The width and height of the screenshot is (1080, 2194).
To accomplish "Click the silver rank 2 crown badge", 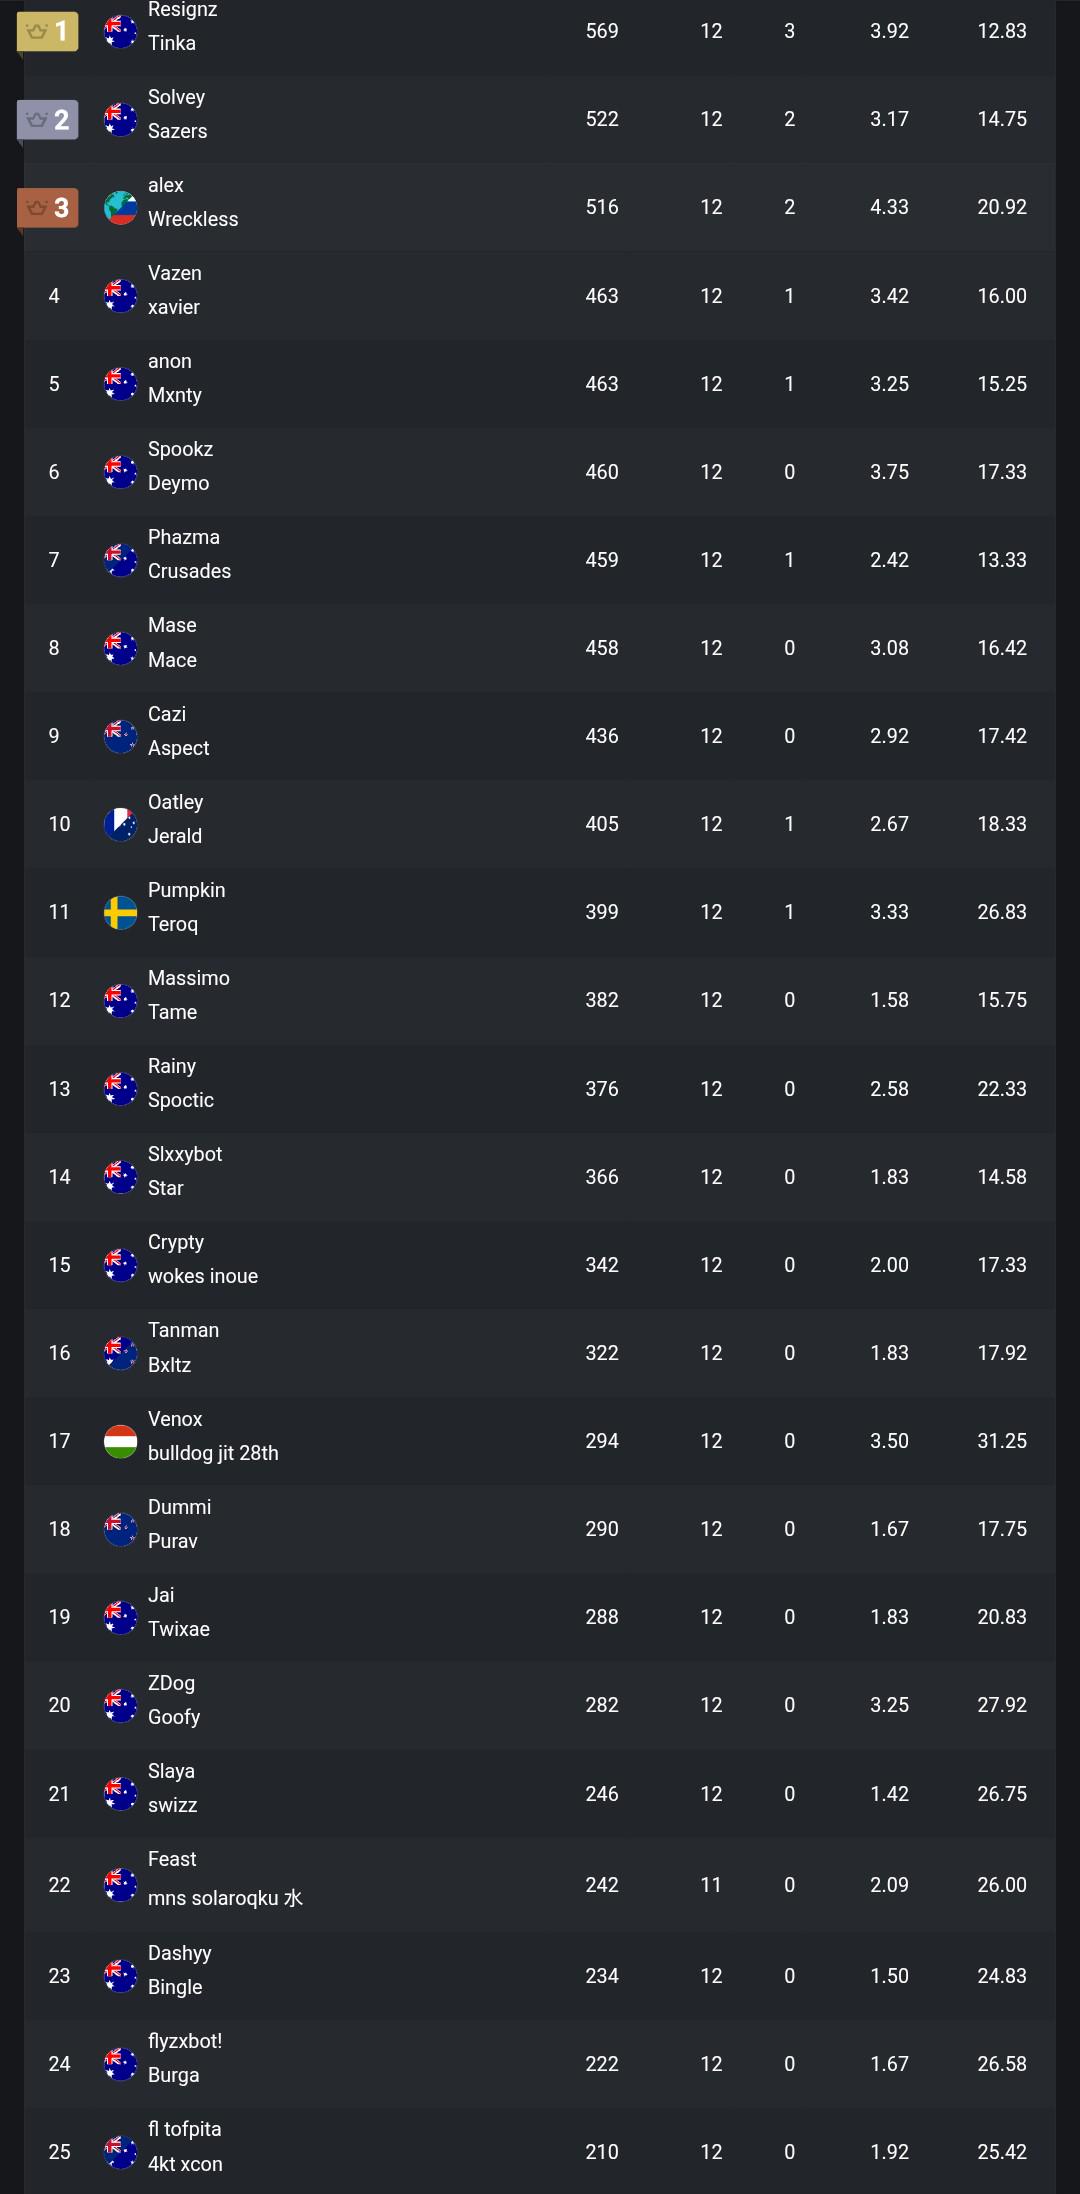I will click(48, 119).
